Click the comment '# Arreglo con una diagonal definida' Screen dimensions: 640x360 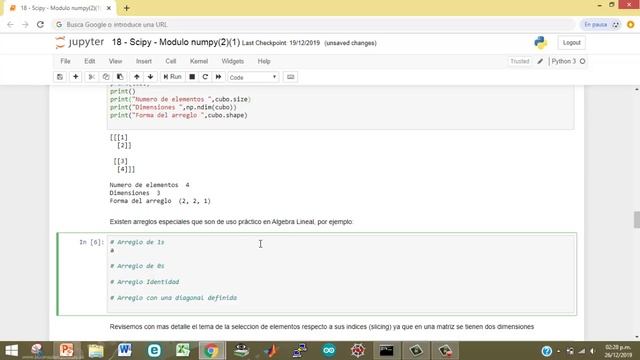[173, 298]
